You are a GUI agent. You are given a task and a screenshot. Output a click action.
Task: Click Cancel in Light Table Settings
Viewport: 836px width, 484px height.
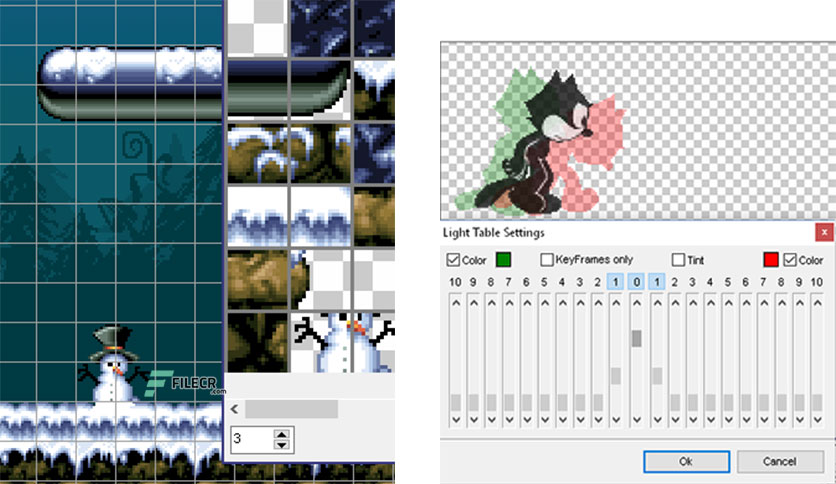pos(779,462)
